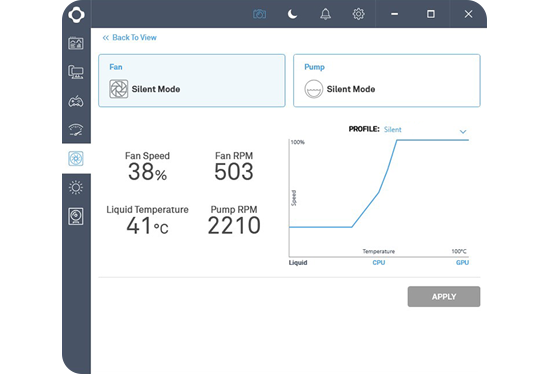Image resolution: width=549 pixels, height=374 pixels.
Task: Open notifications bell icon
Action: click(326, 14)
